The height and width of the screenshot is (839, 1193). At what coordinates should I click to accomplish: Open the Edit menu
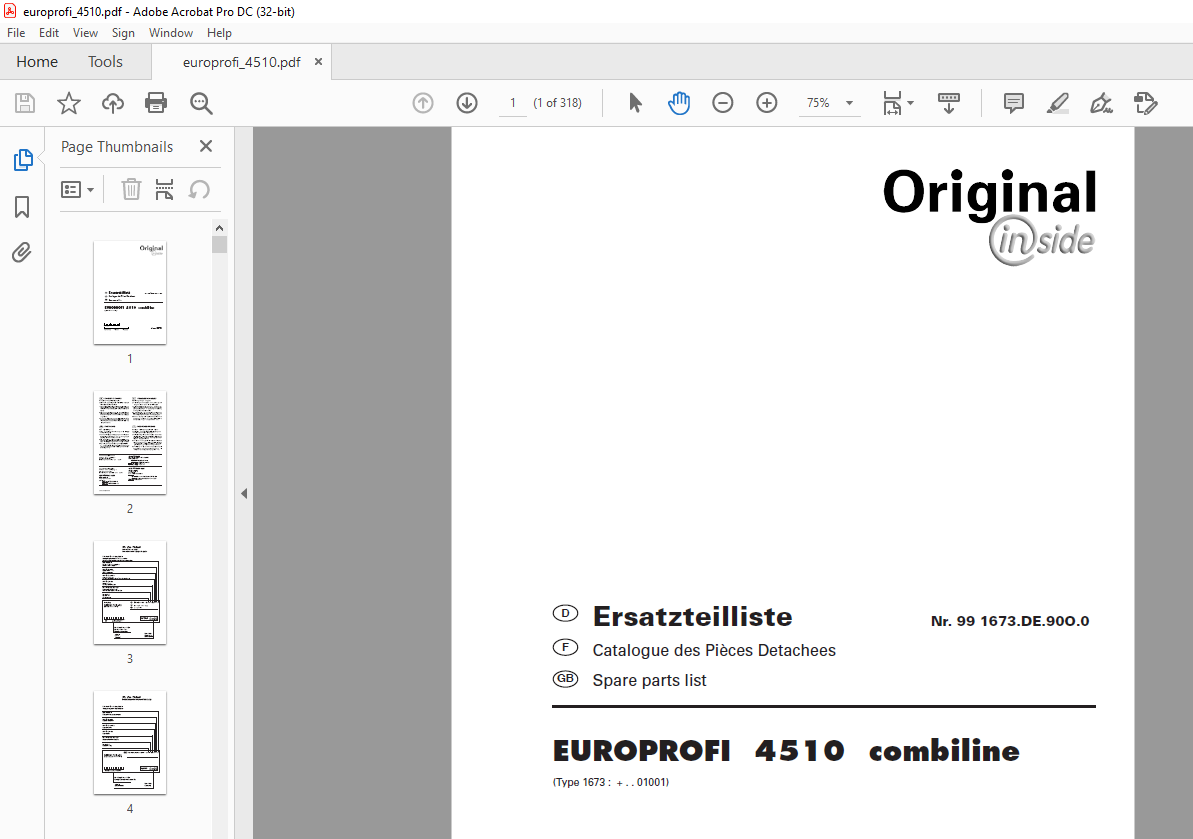coord(49,33)
